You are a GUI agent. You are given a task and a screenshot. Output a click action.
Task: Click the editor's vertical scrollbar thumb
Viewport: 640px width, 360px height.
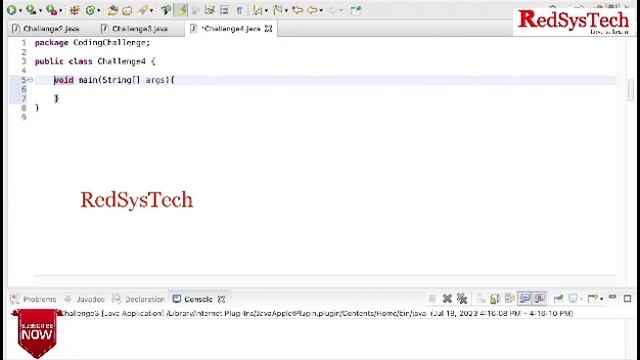[631, 89]
